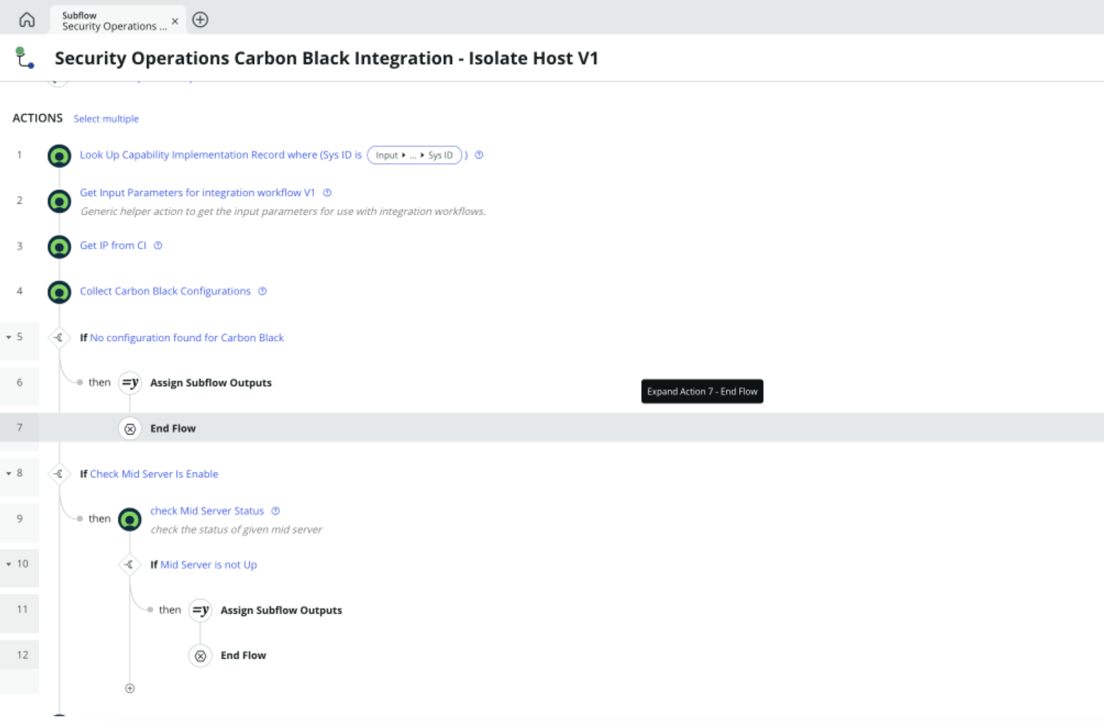Screen dimensions: 1104x721
Task: Click info icon next to Get IP from CI
Action: pos(158,246)
